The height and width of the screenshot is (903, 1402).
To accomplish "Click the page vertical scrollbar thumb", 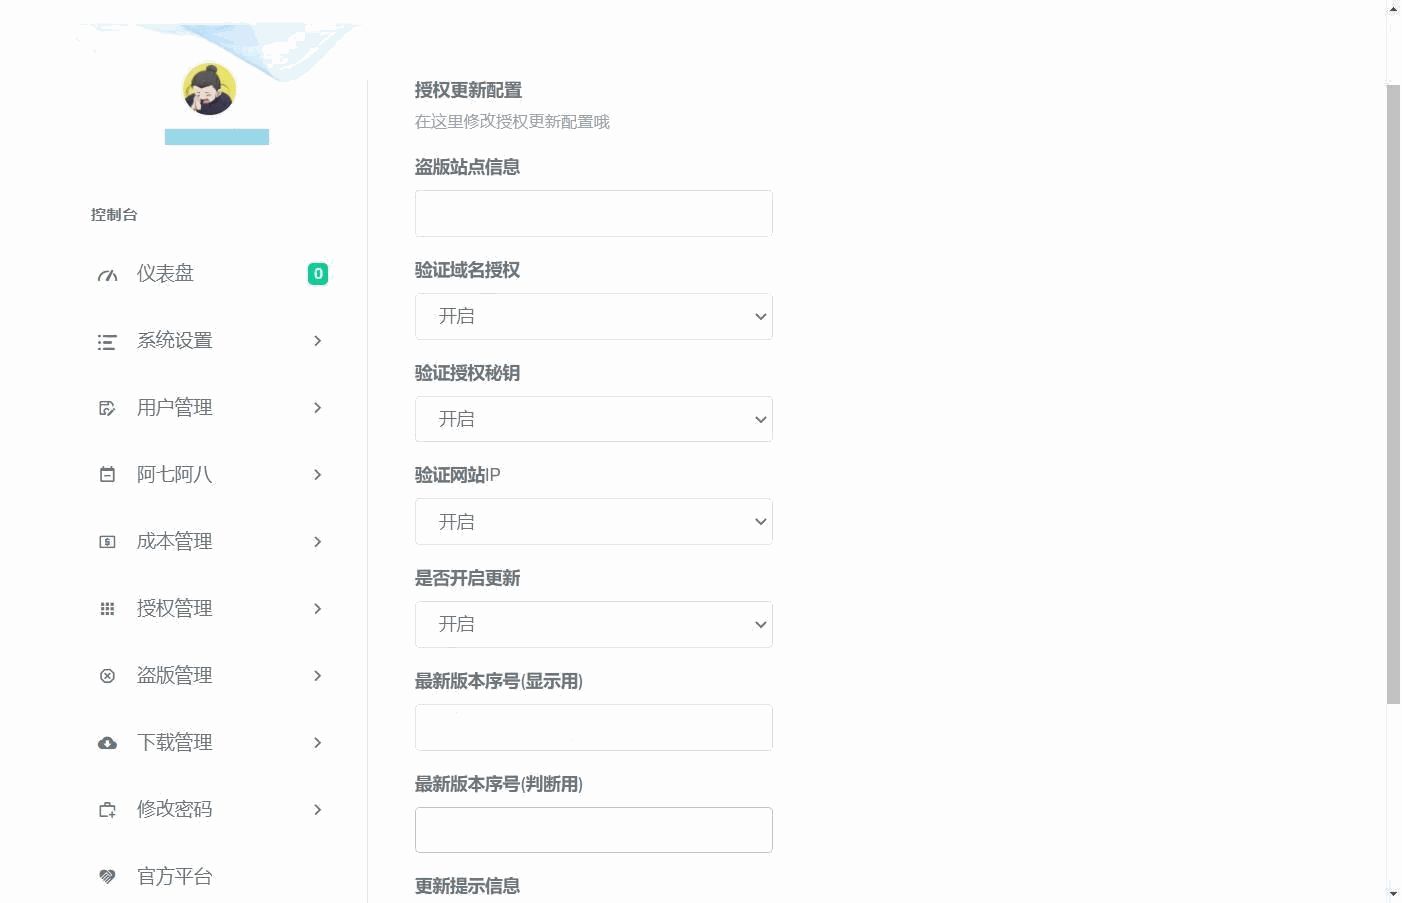I will pyautogui.click(x=1393, y=394).
